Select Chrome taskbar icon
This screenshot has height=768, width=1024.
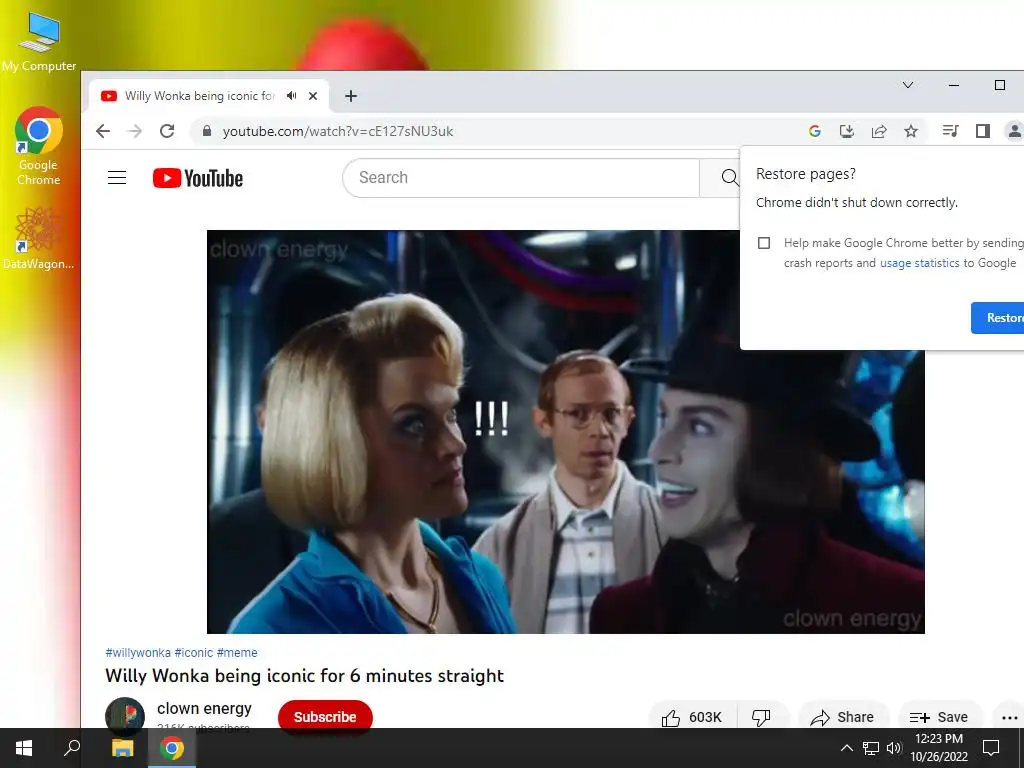[x=172, y=748]
